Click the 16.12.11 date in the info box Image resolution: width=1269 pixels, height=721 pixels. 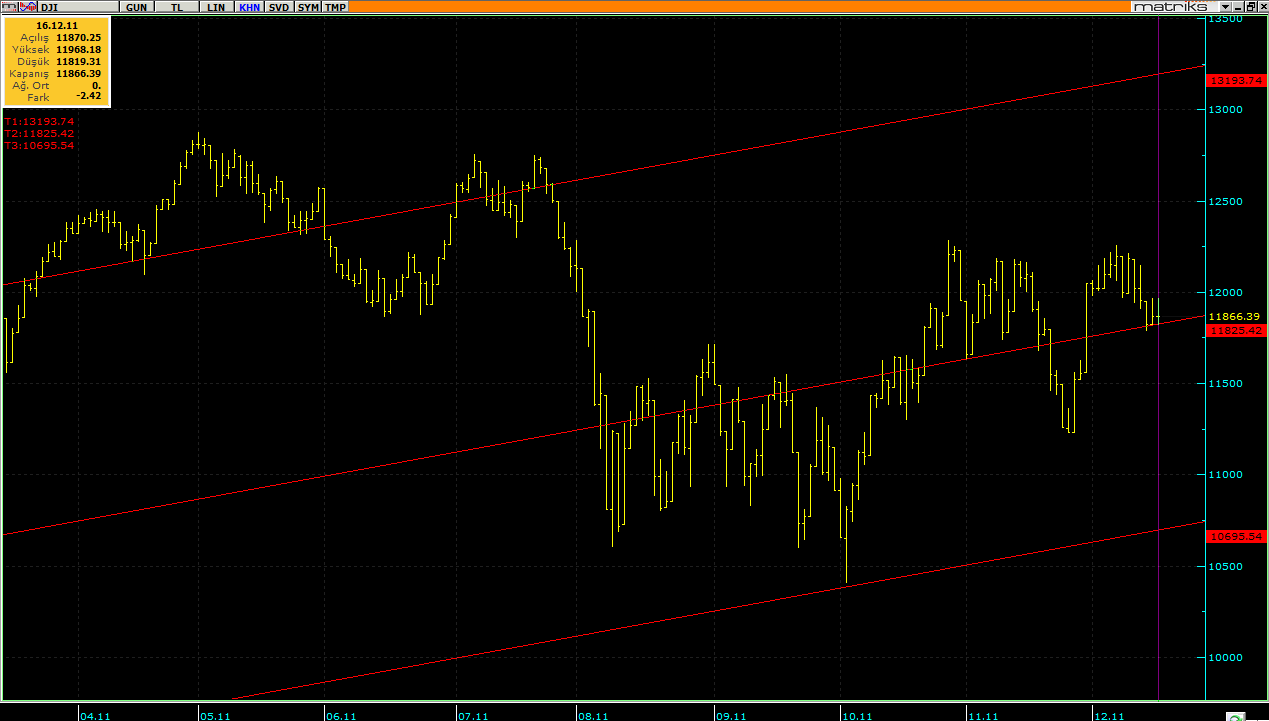[x=56, y=24]
